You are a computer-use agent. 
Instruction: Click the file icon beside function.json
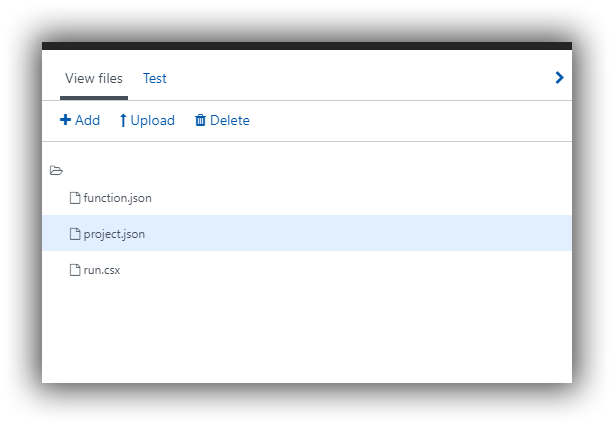pos(75,198)
